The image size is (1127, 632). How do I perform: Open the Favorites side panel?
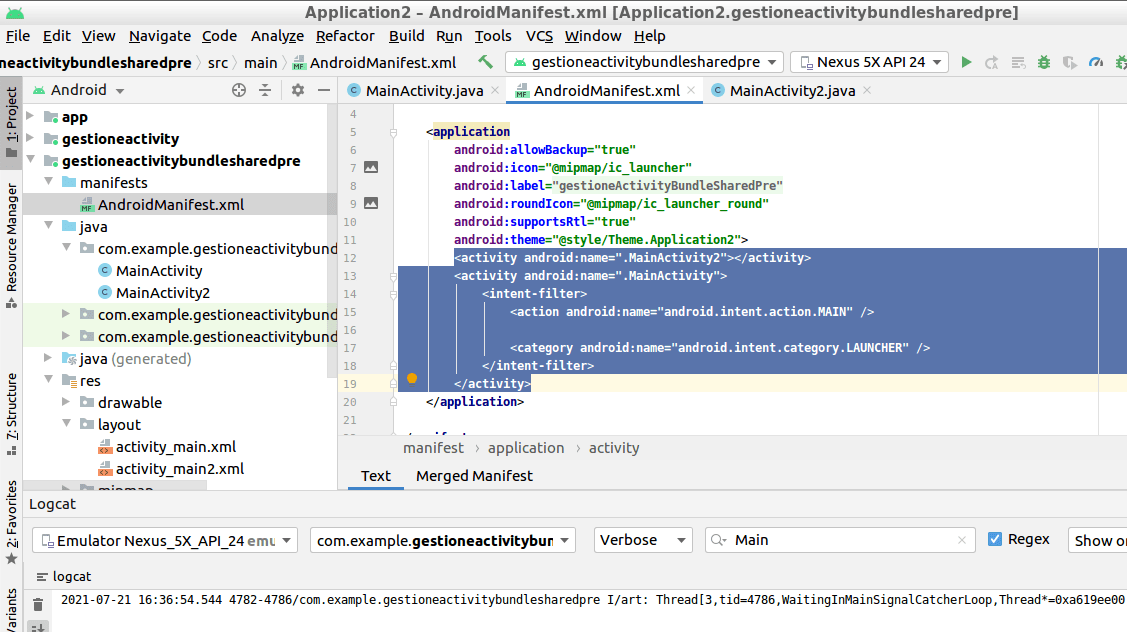pyautogui.click(x=11, y=522)
